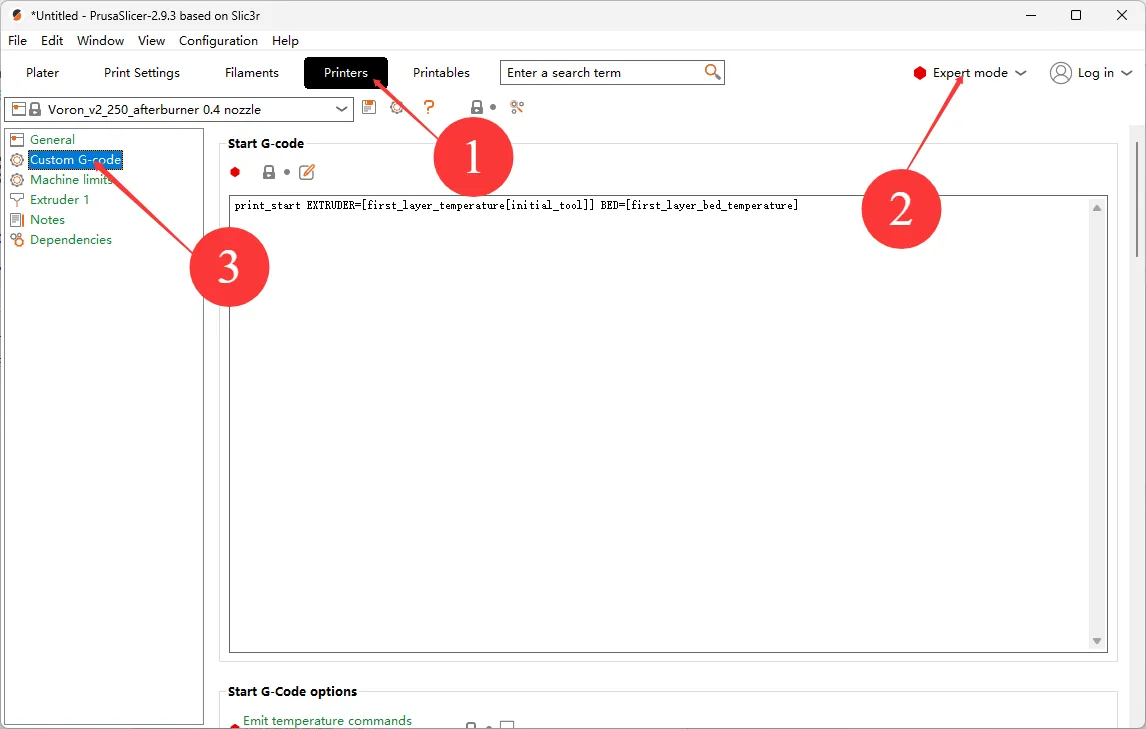The image size is (1146, 729).
Task: Click the lock icon beside printer preset toolbar
Action: click(477, 107)
